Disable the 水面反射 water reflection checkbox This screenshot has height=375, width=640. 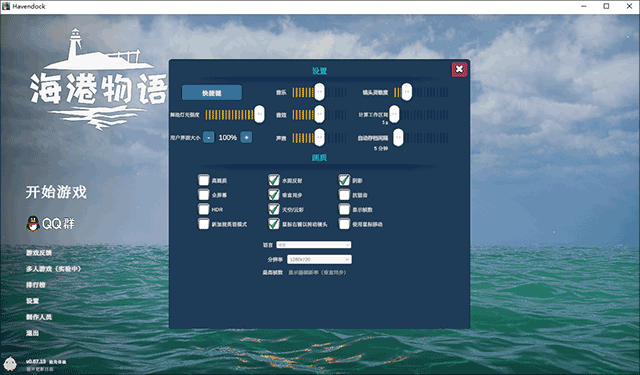coord(273,180)
